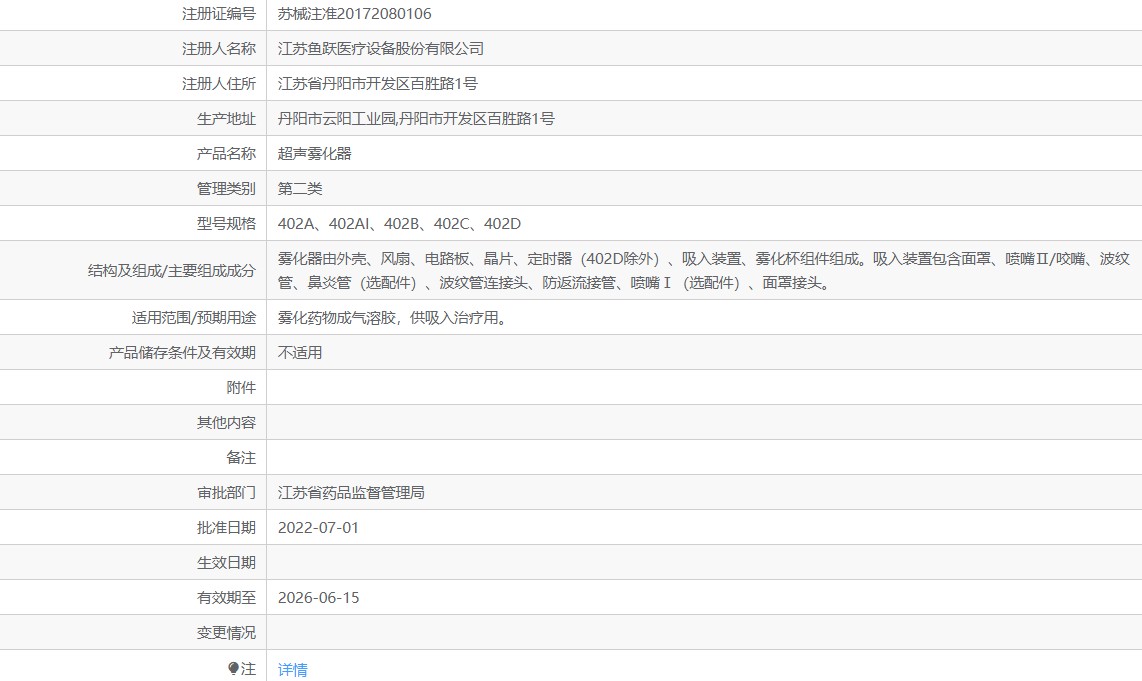Click the 其他内容 label
The height and width of the screenshot is (681, 1142).
226,422
